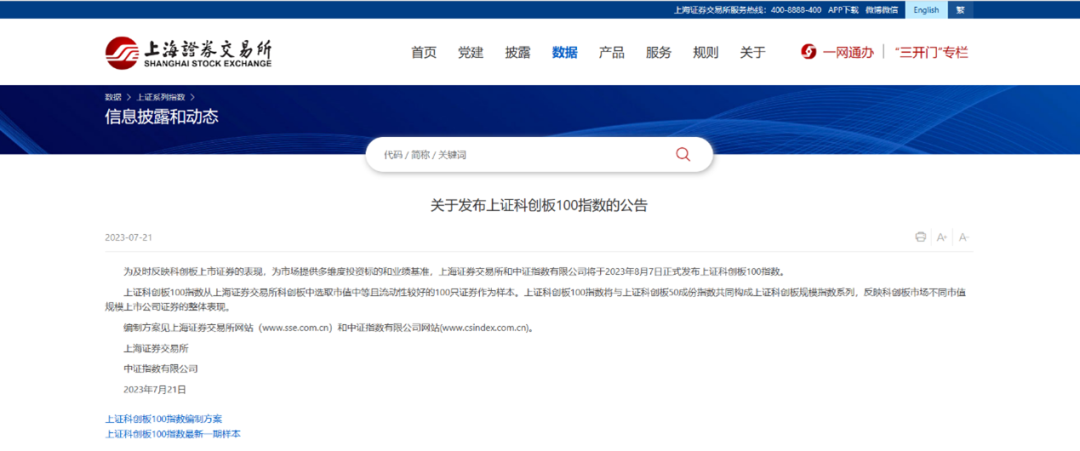Open the 首页 menu item
The height and width of the screenshot is (451, 1080).
coord(424,53)
